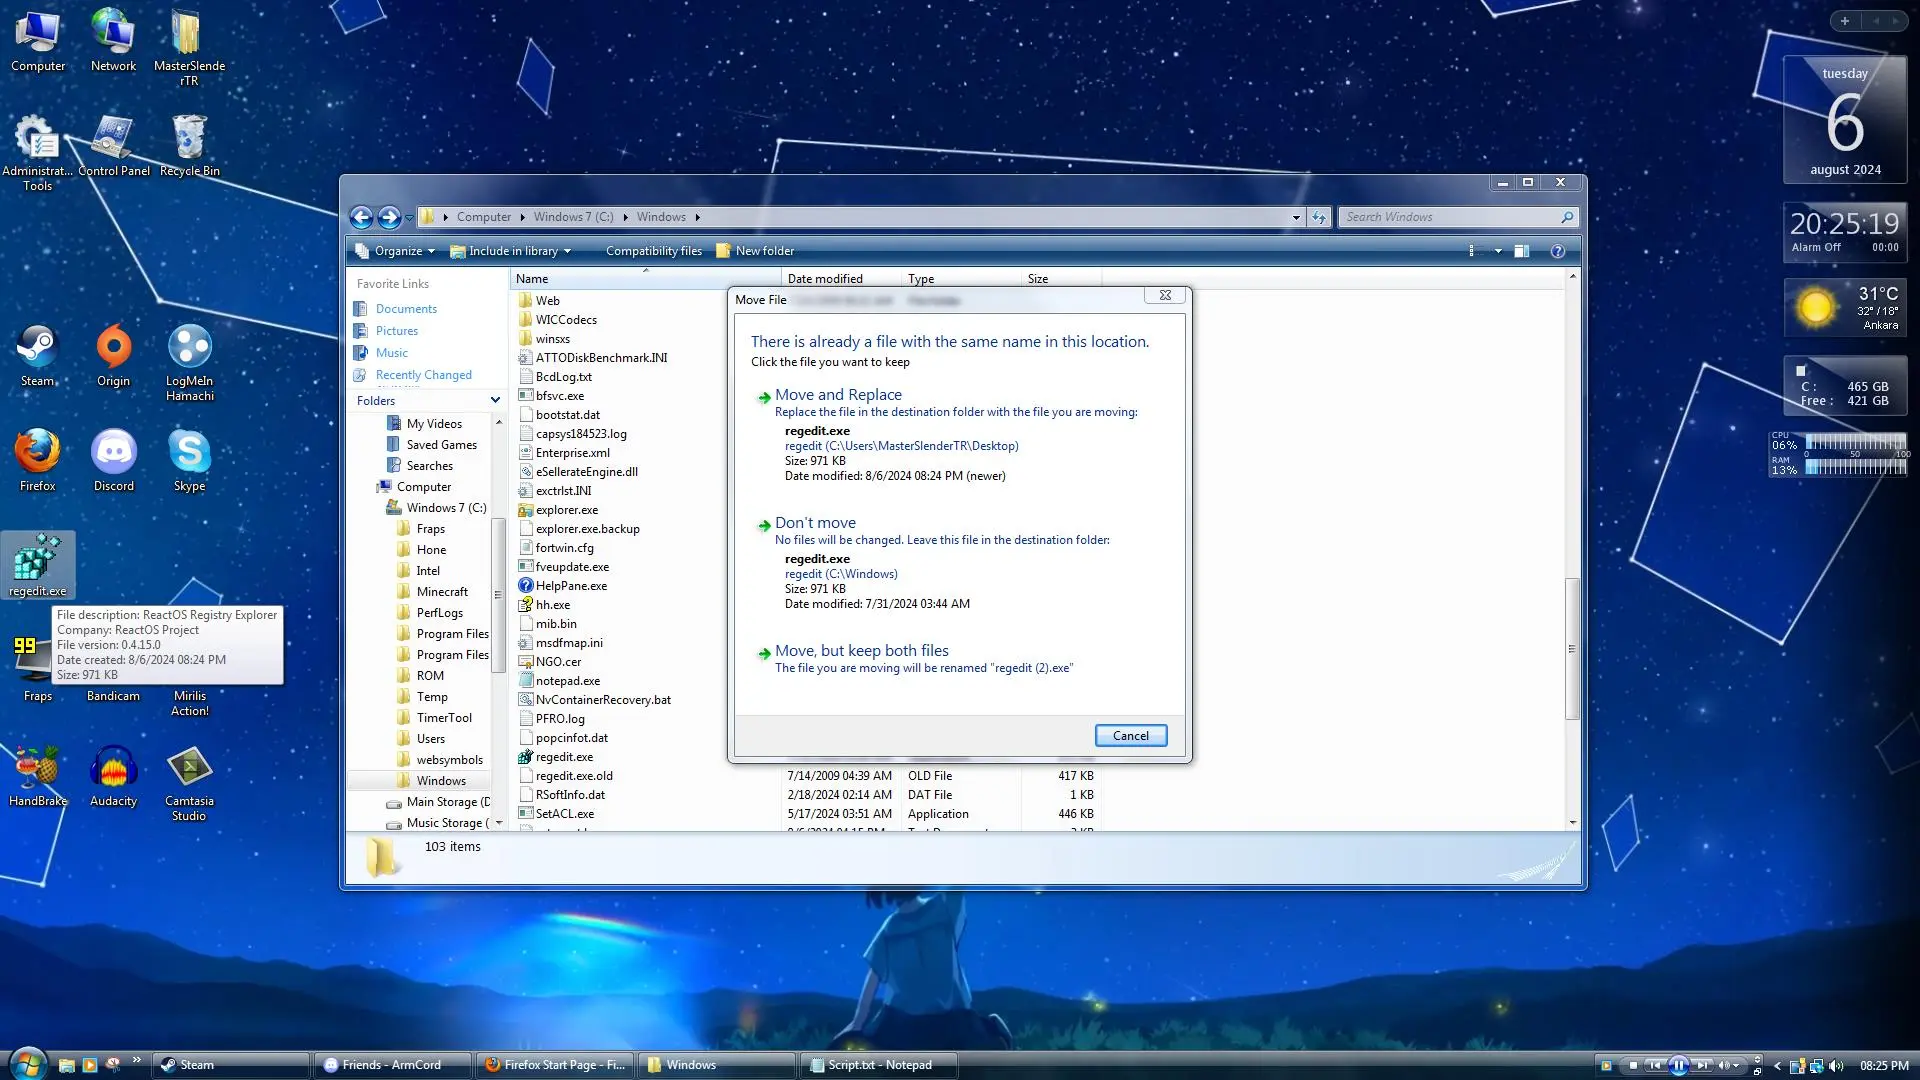Open Audacity desktop icon
The height and width of the screenshot is (1080, 1920).
click(113, 776)
